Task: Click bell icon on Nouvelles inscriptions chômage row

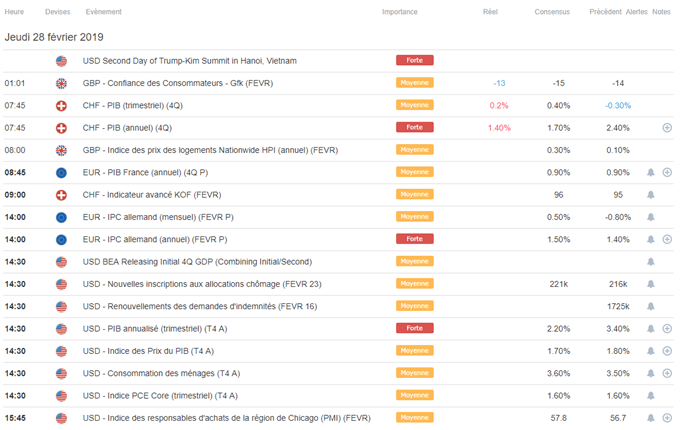Action: click(651, 284)
